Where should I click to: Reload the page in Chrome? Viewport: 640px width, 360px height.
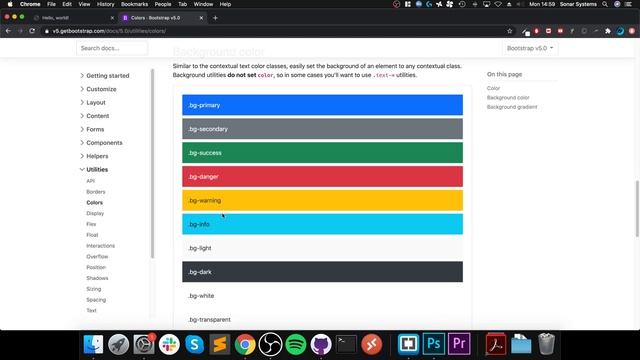click(32, 31)
